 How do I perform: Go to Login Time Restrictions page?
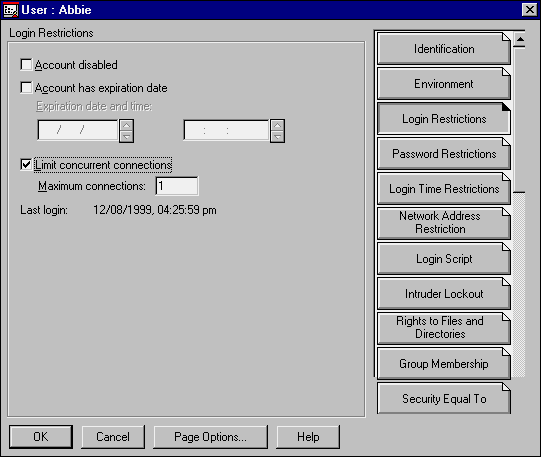[444, 189]
